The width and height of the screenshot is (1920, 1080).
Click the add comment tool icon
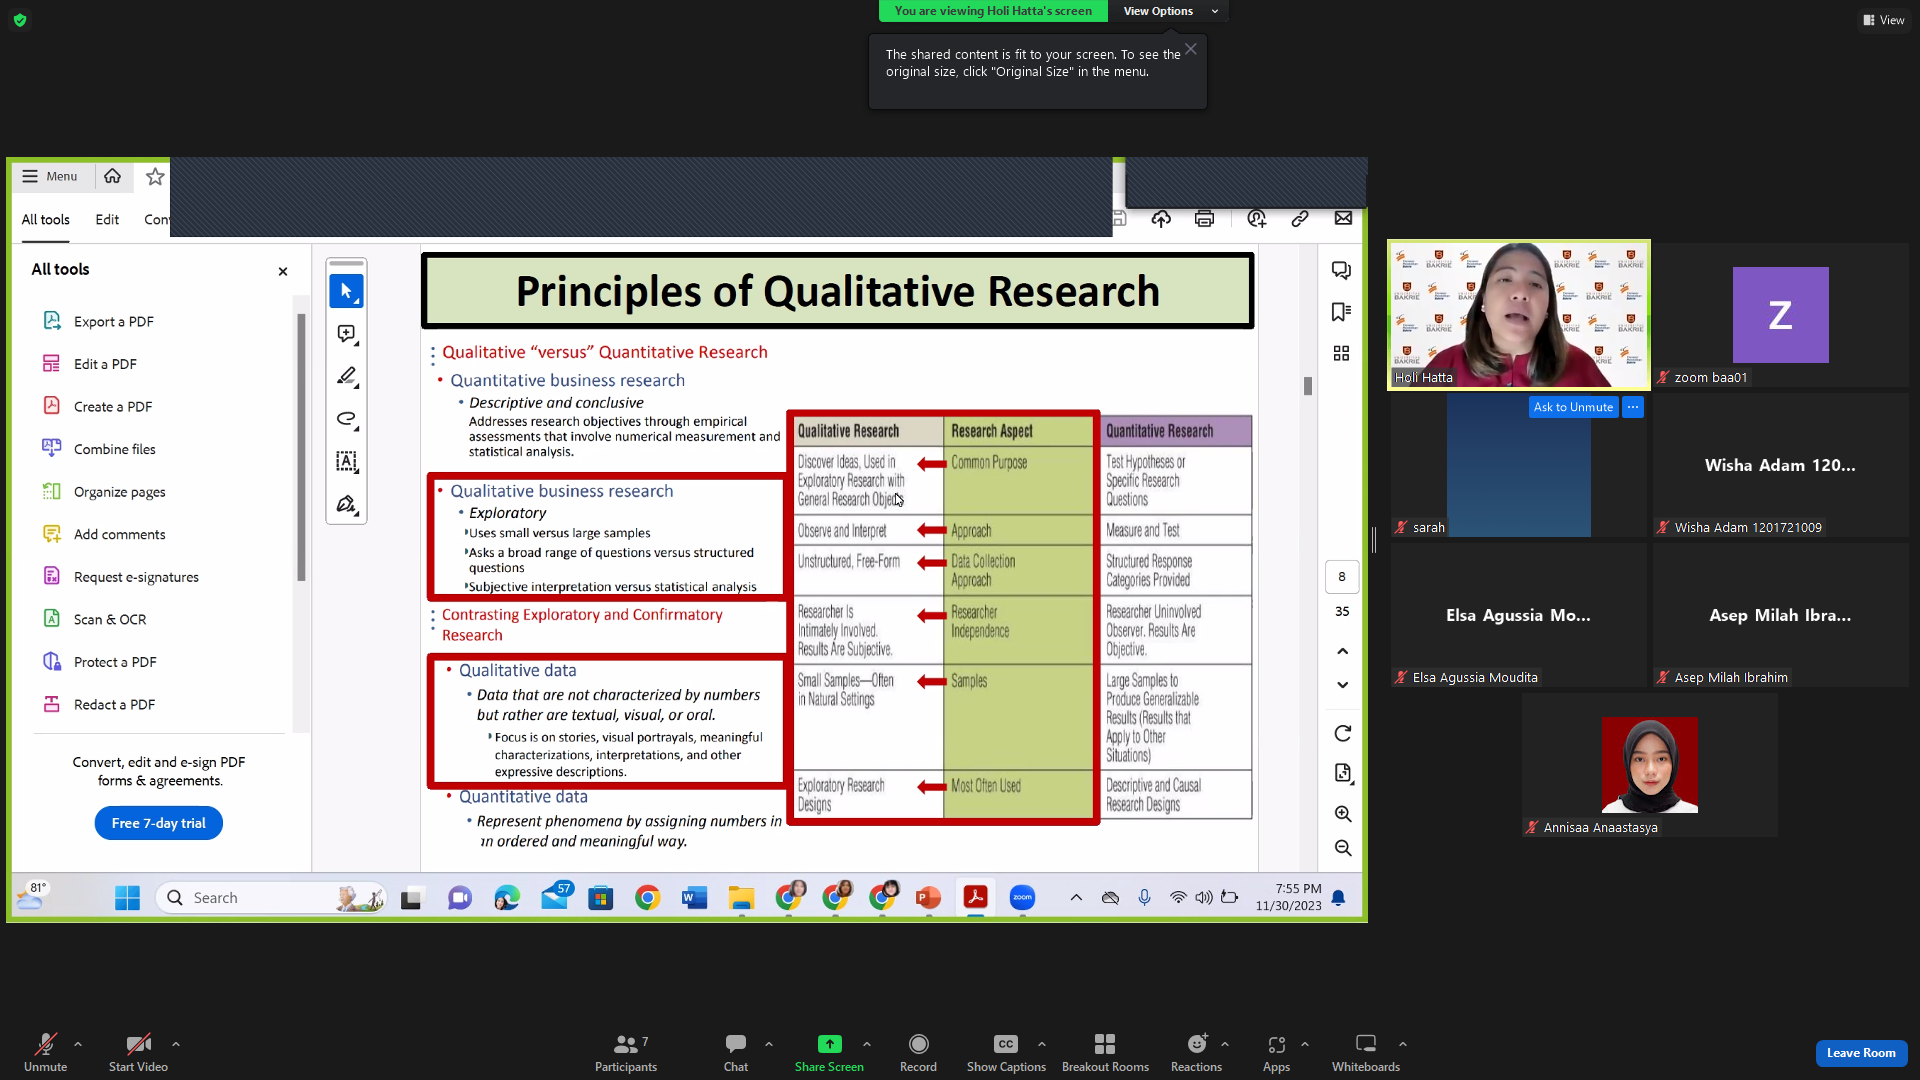tap(346, 334)
